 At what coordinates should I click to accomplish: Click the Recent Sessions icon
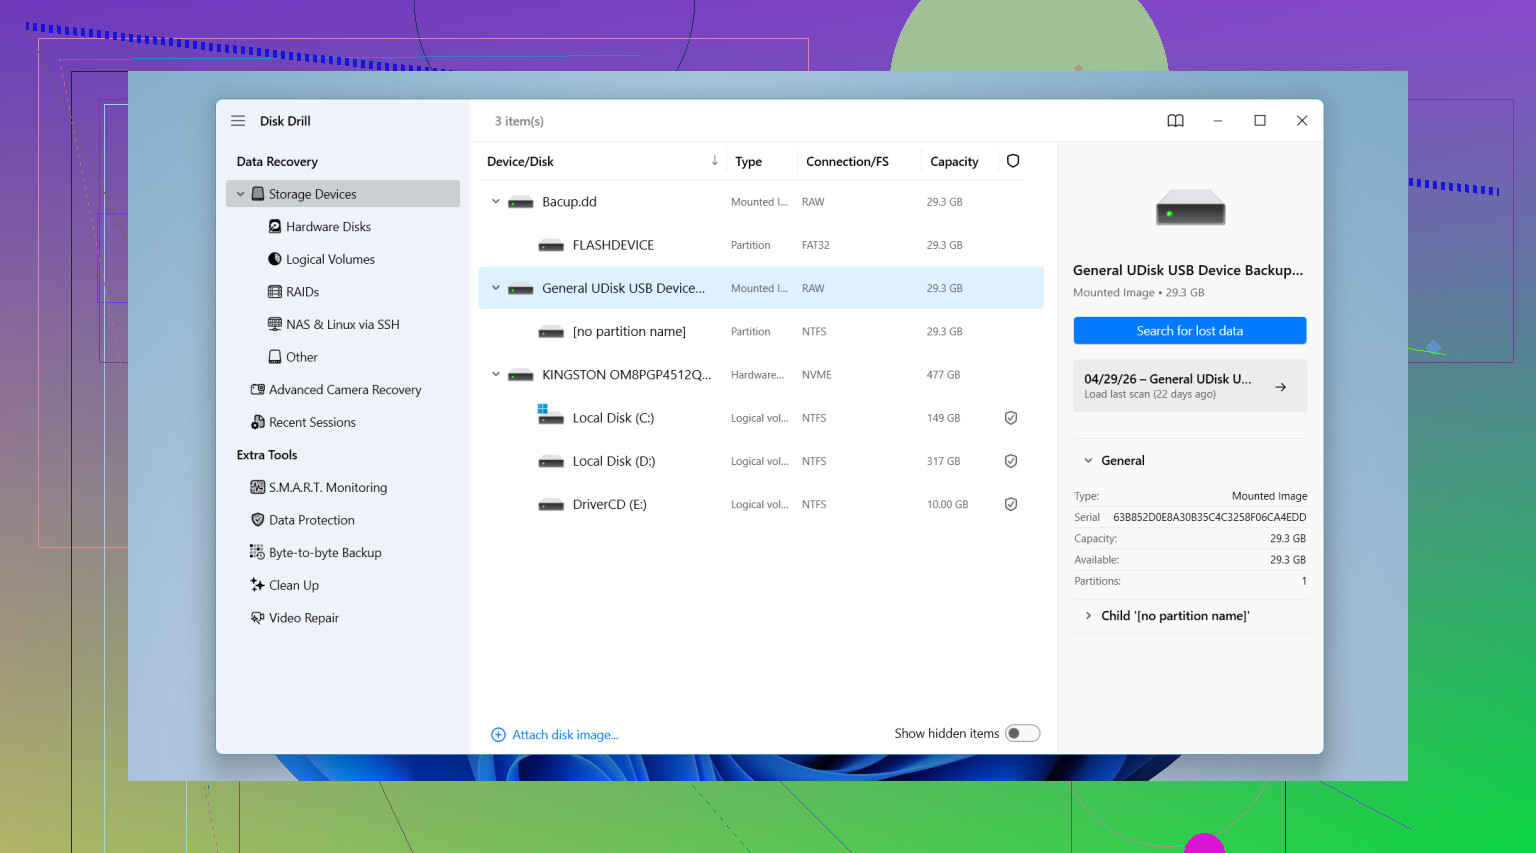pos(258,422)
